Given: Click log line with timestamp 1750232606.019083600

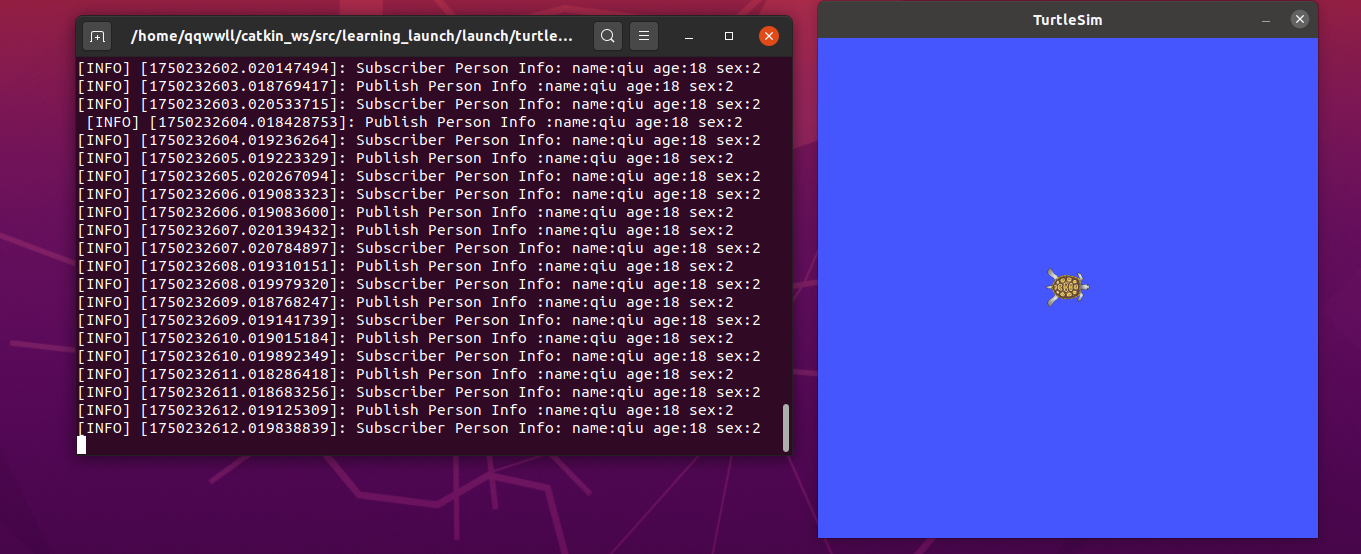Looking at the screenshot, I should click(x=405, y=212).
